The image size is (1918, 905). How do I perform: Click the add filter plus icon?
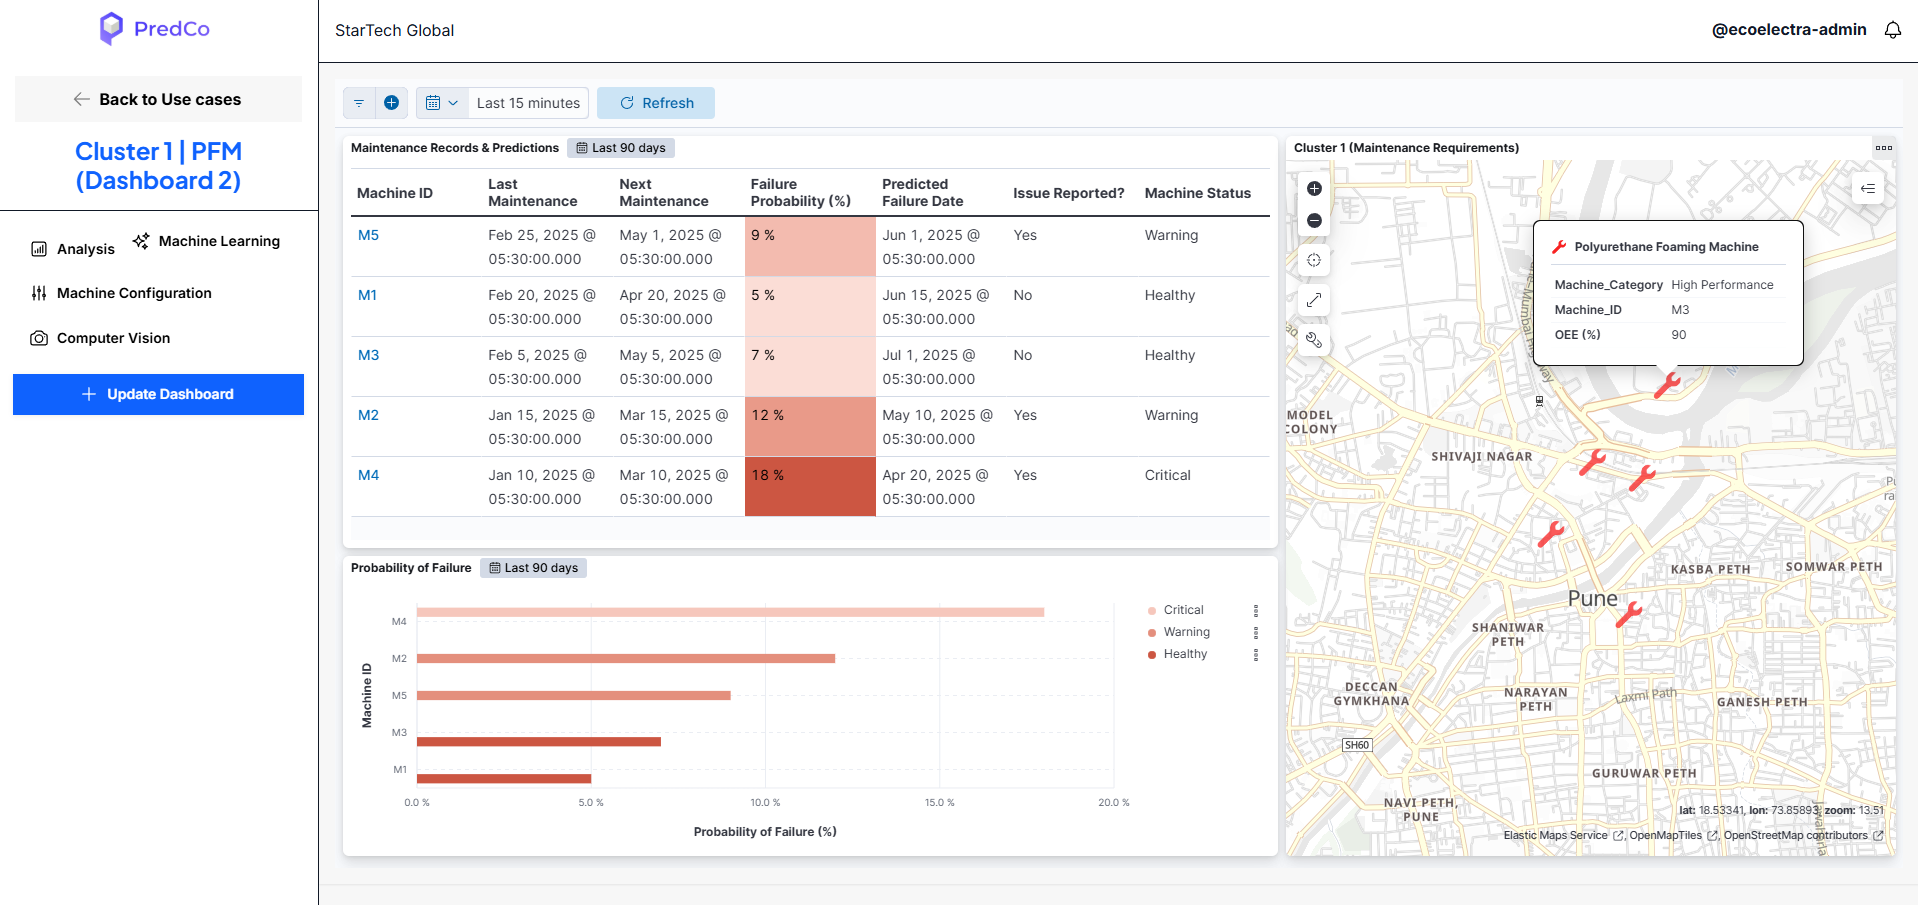[x=391, y=103]
